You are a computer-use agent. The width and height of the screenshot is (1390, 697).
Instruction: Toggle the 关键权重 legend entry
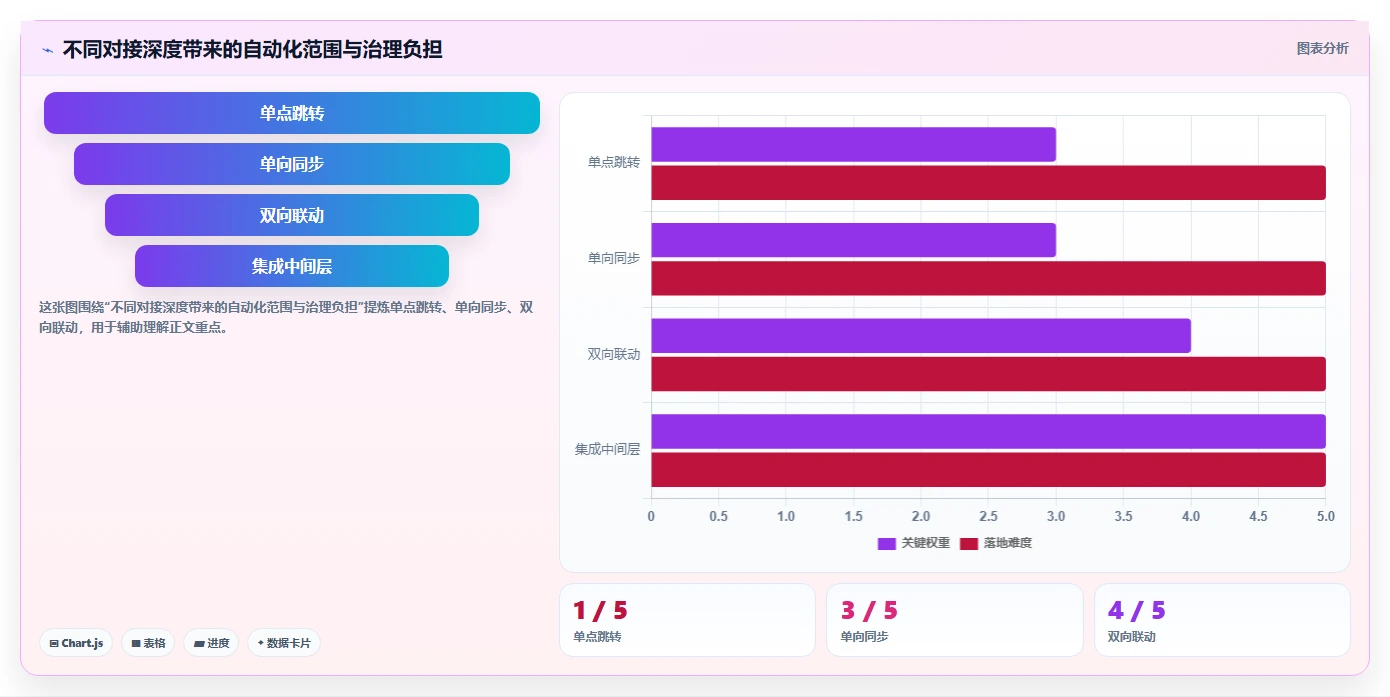click(914, 543)
